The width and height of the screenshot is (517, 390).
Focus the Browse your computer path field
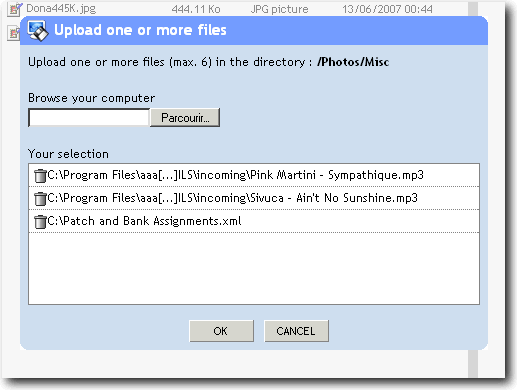pos(89,118)
